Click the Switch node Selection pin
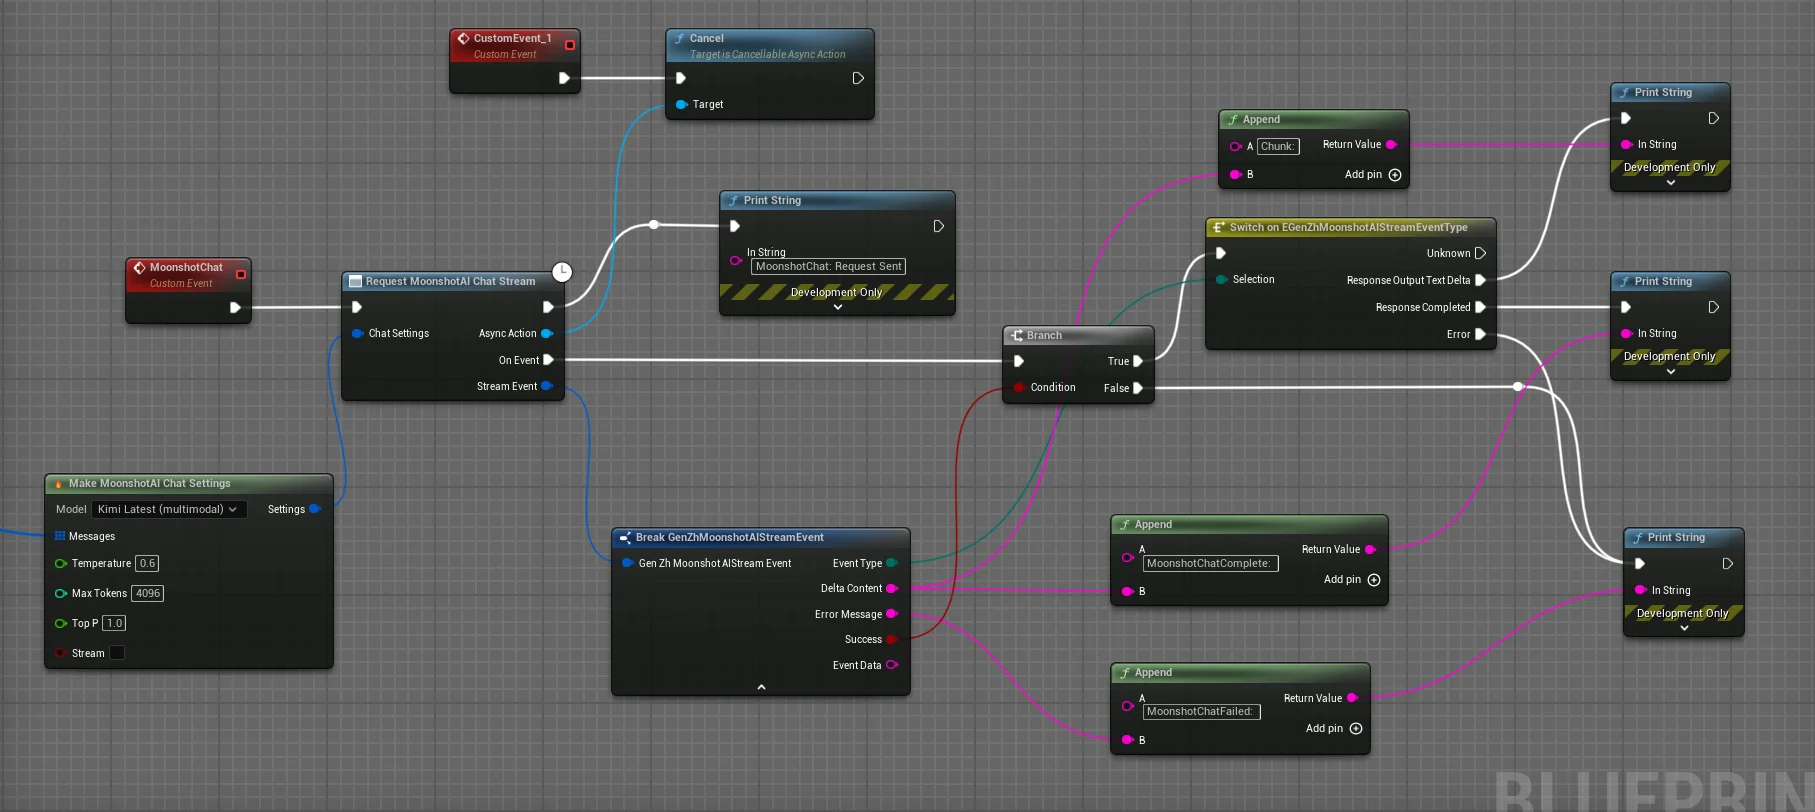 [1221, 279]
